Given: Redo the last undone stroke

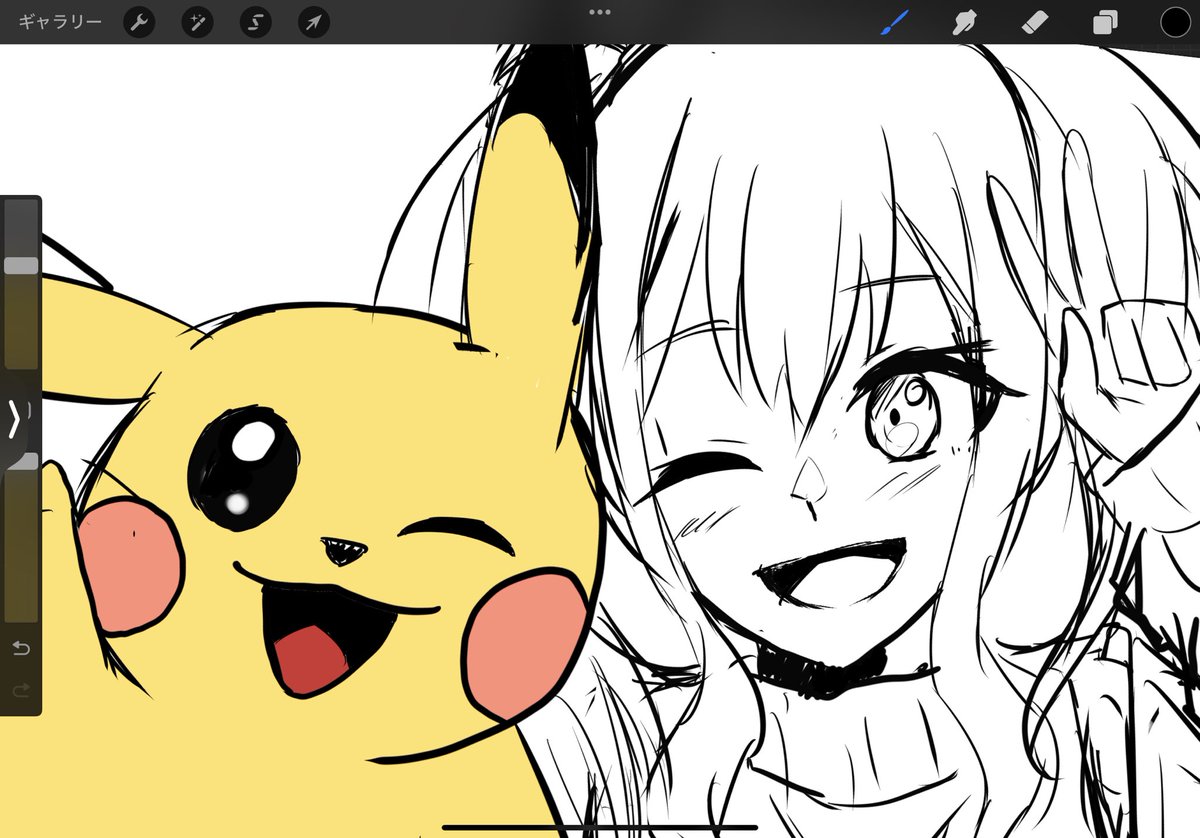Looking at the screenshot, I should tap(21, 690).
